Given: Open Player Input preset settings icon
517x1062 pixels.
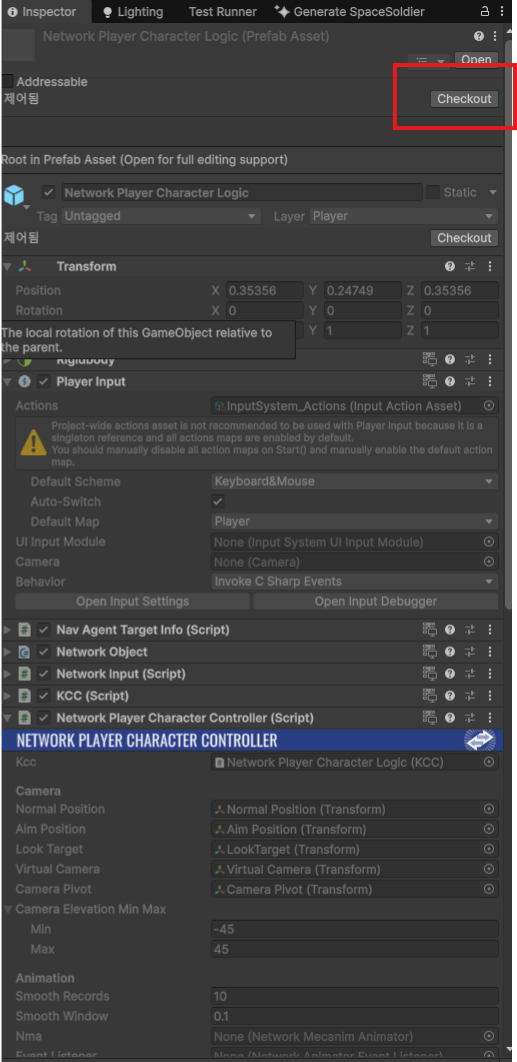Looking at the screenshot, I should 470,382.
